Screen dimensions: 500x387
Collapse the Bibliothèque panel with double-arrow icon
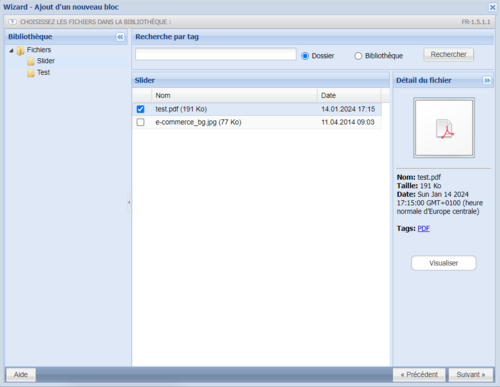120,37
